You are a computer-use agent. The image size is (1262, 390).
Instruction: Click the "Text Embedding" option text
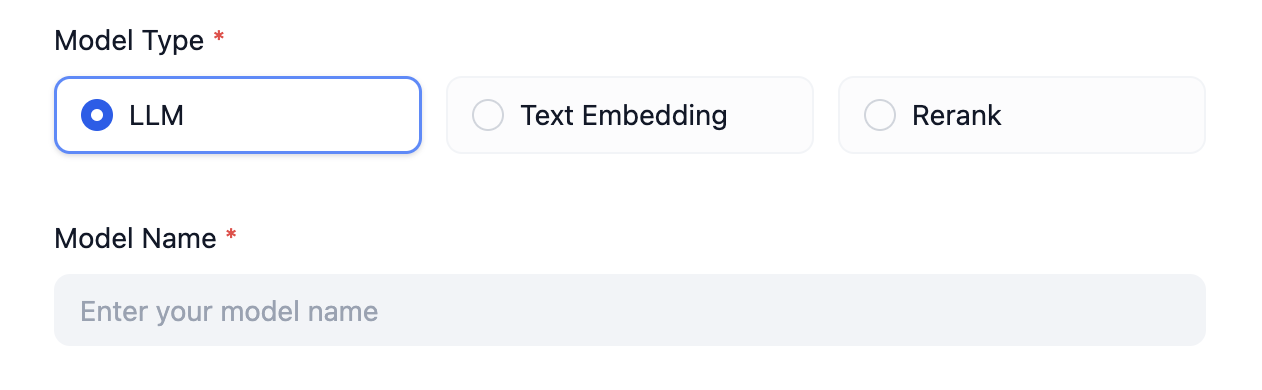coord(624,115)
